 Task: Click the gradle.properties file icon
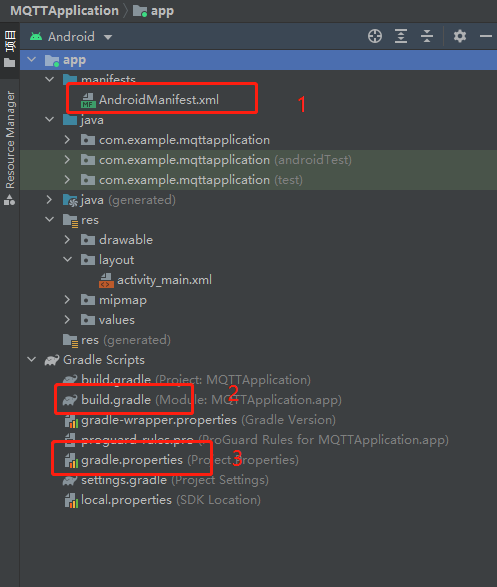click(71, 460)
